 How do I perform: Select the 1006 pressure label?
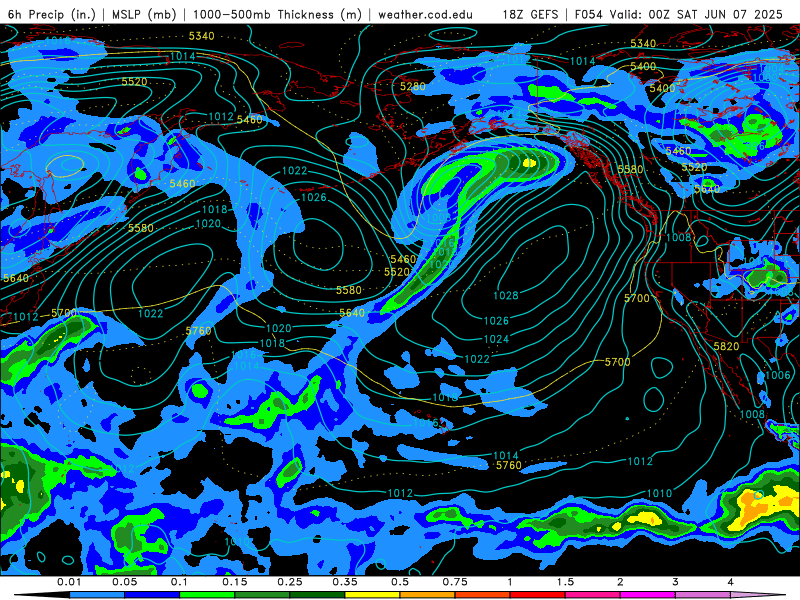pyautogui.click(x=778, y=376)
